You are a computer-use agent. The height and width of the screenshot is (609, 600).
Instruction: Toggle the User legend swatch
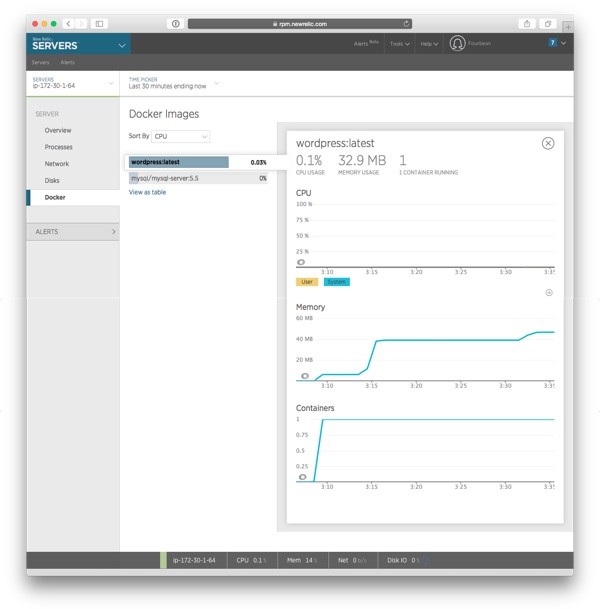point(307,282)
